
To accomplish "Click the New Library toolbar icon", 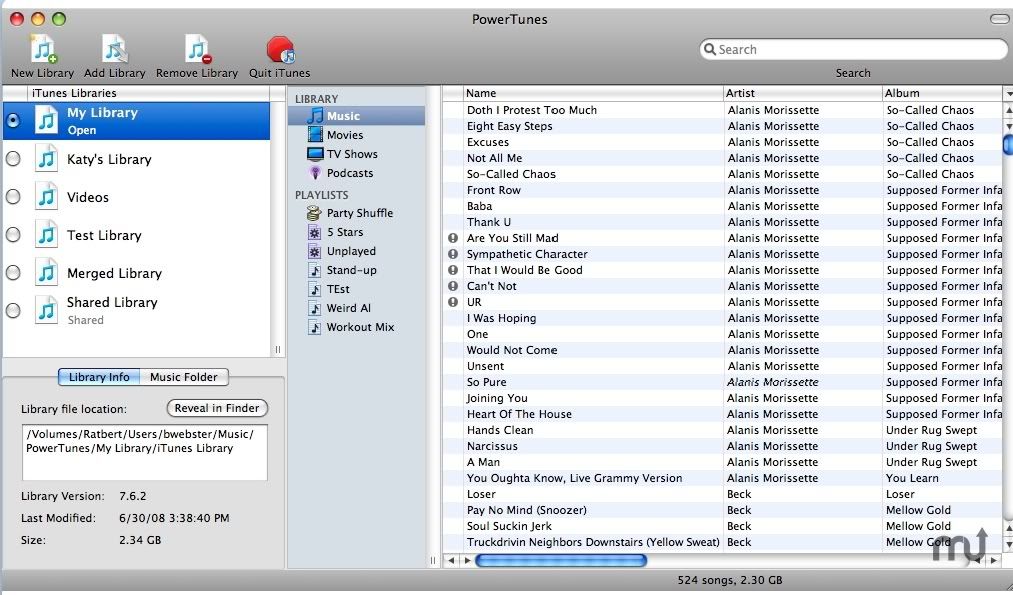I will pos(43,49).
